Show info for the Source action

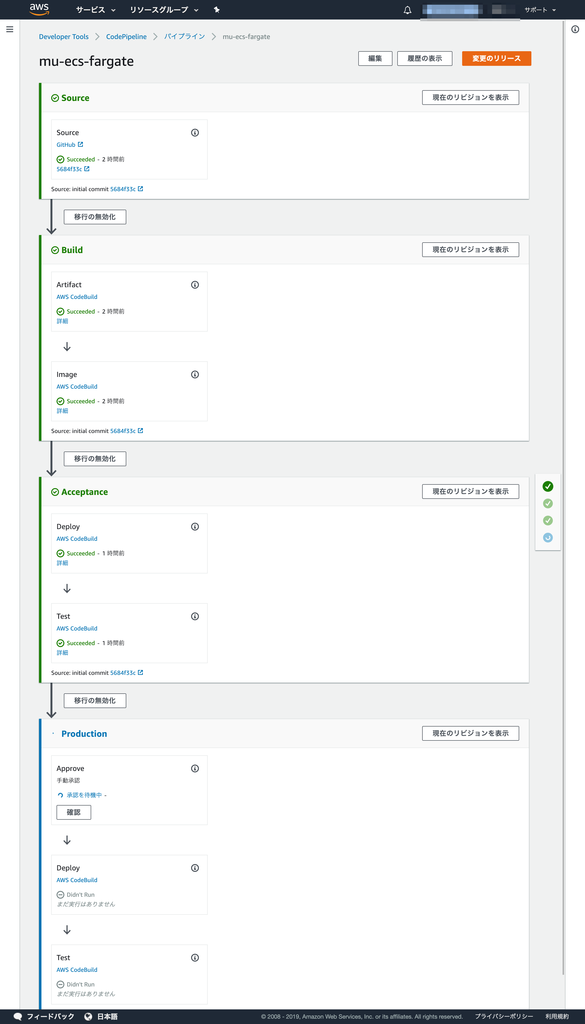pyautogui.click(x=195, y=133)
